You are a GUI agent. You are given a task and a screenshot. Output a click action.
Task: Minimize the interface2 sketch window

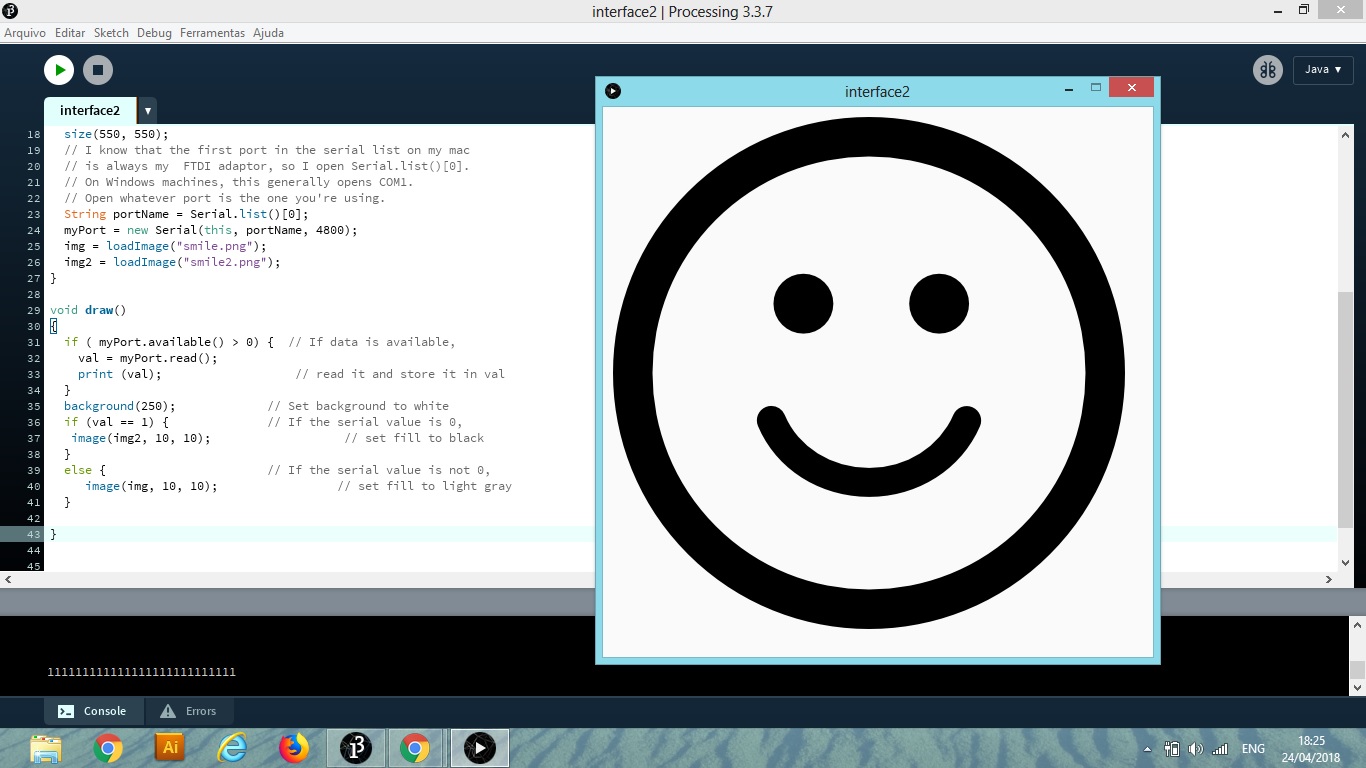pyautogui.click(x=1069, y=89)
